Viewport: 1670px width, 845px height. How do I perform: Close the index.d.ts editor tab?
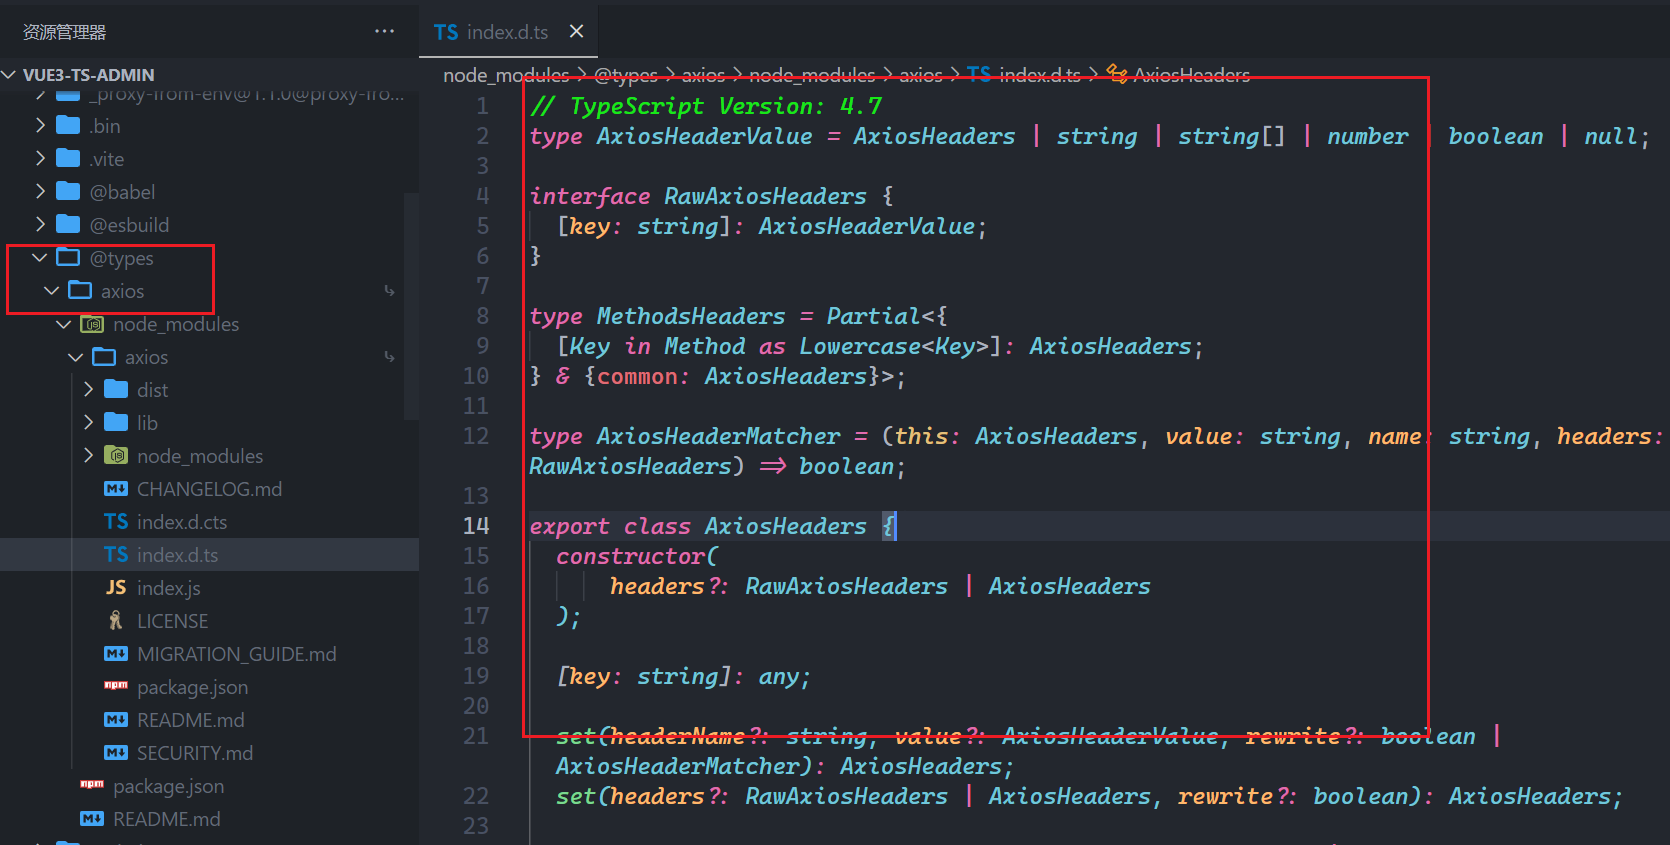pos(576,31)
